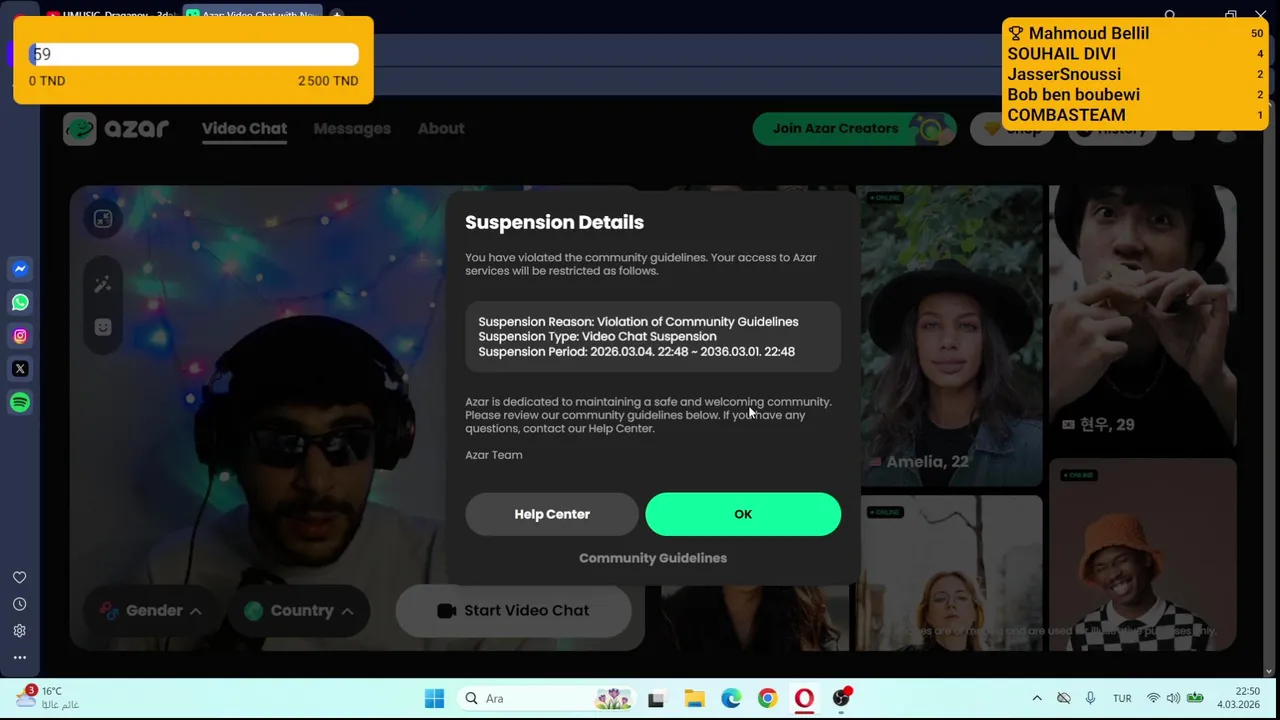The height and width of the screenshot is (720, 1280).
Task: Open Opera sidebar settings gear
Action: [19, 631]
